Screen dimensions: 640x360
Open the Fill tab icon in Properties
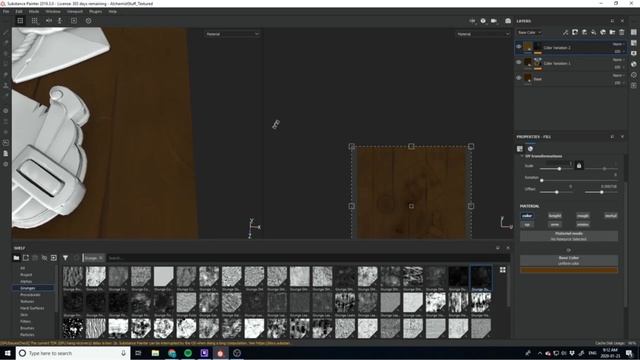(520, 149)
